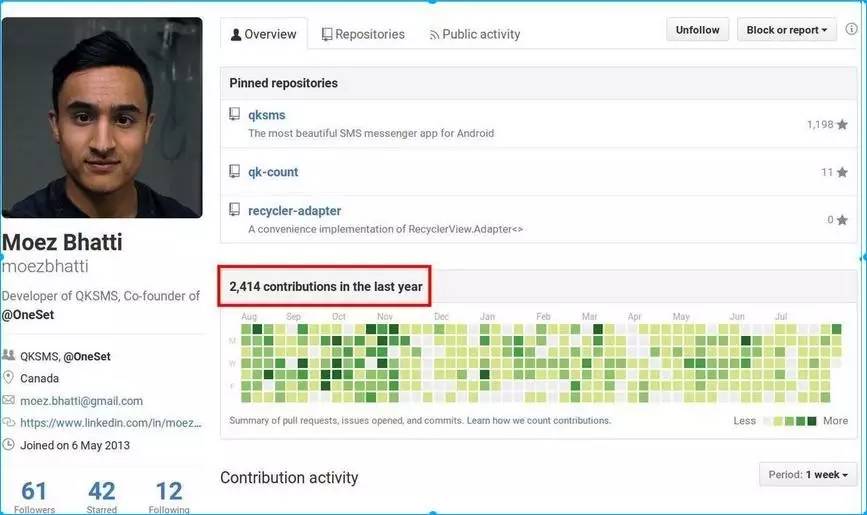Open the Public activity tab
The height and width of the screenshot is (515, 867).
click(475, 34)
